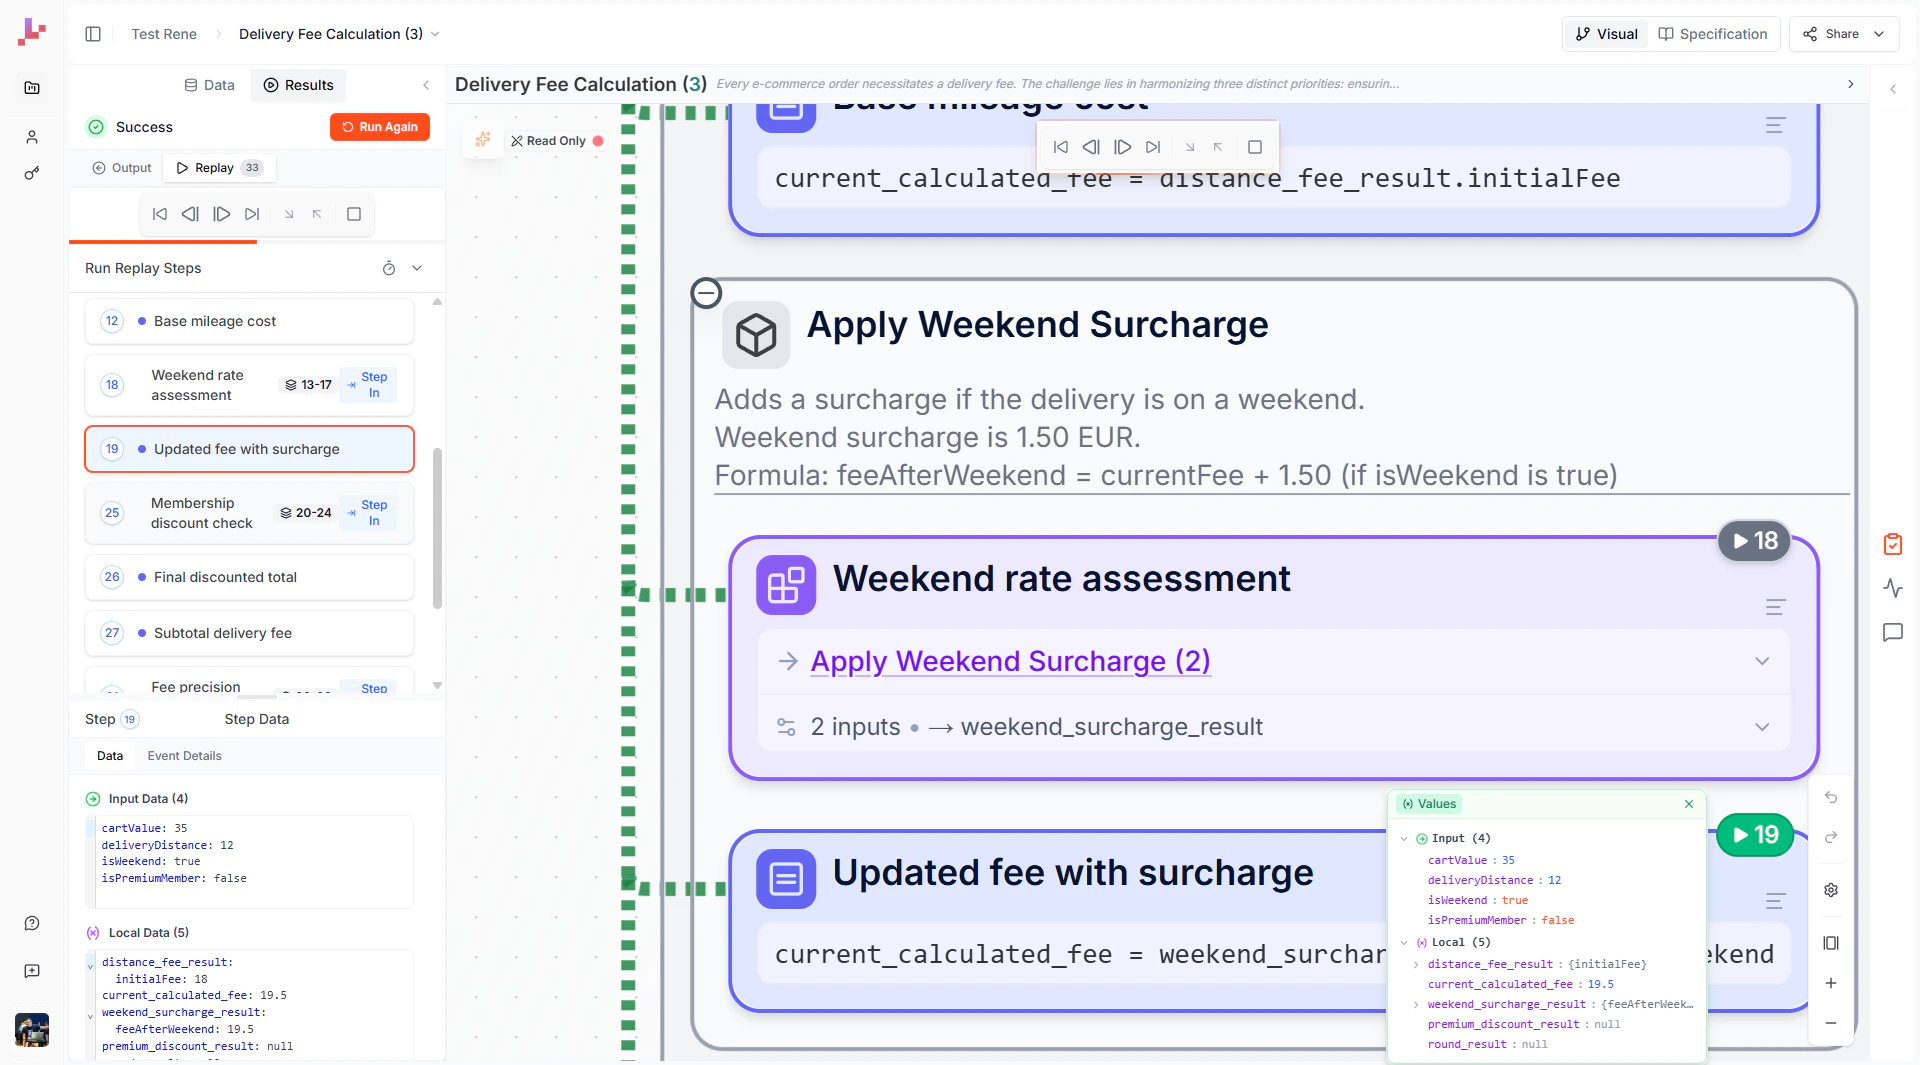Open the key credentials icon in left rail
The width and height of the screenshot is (1920, 1065).
click(32, 173)
